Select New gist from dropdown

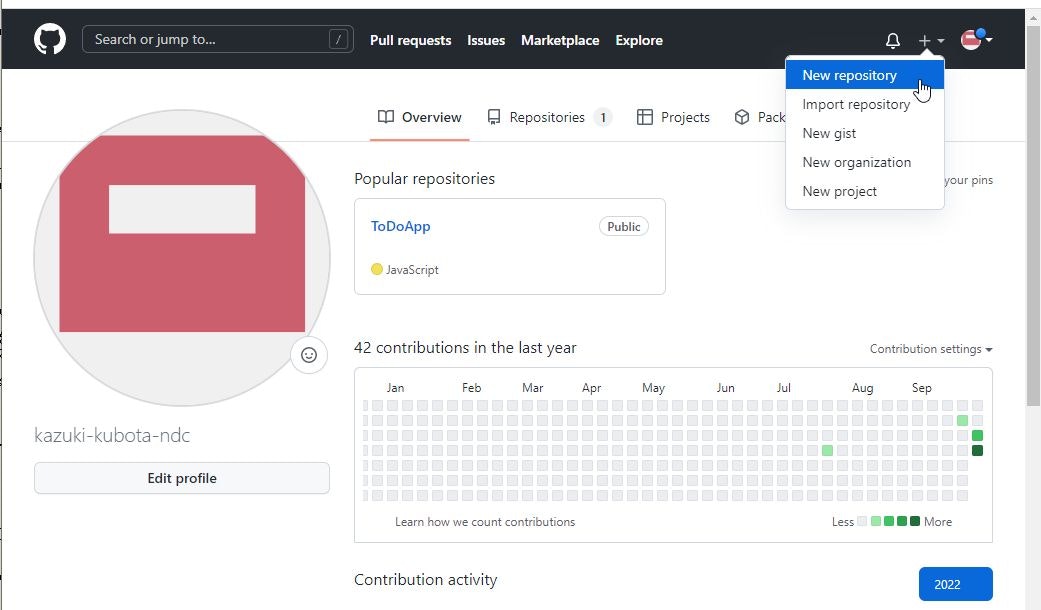829,133
